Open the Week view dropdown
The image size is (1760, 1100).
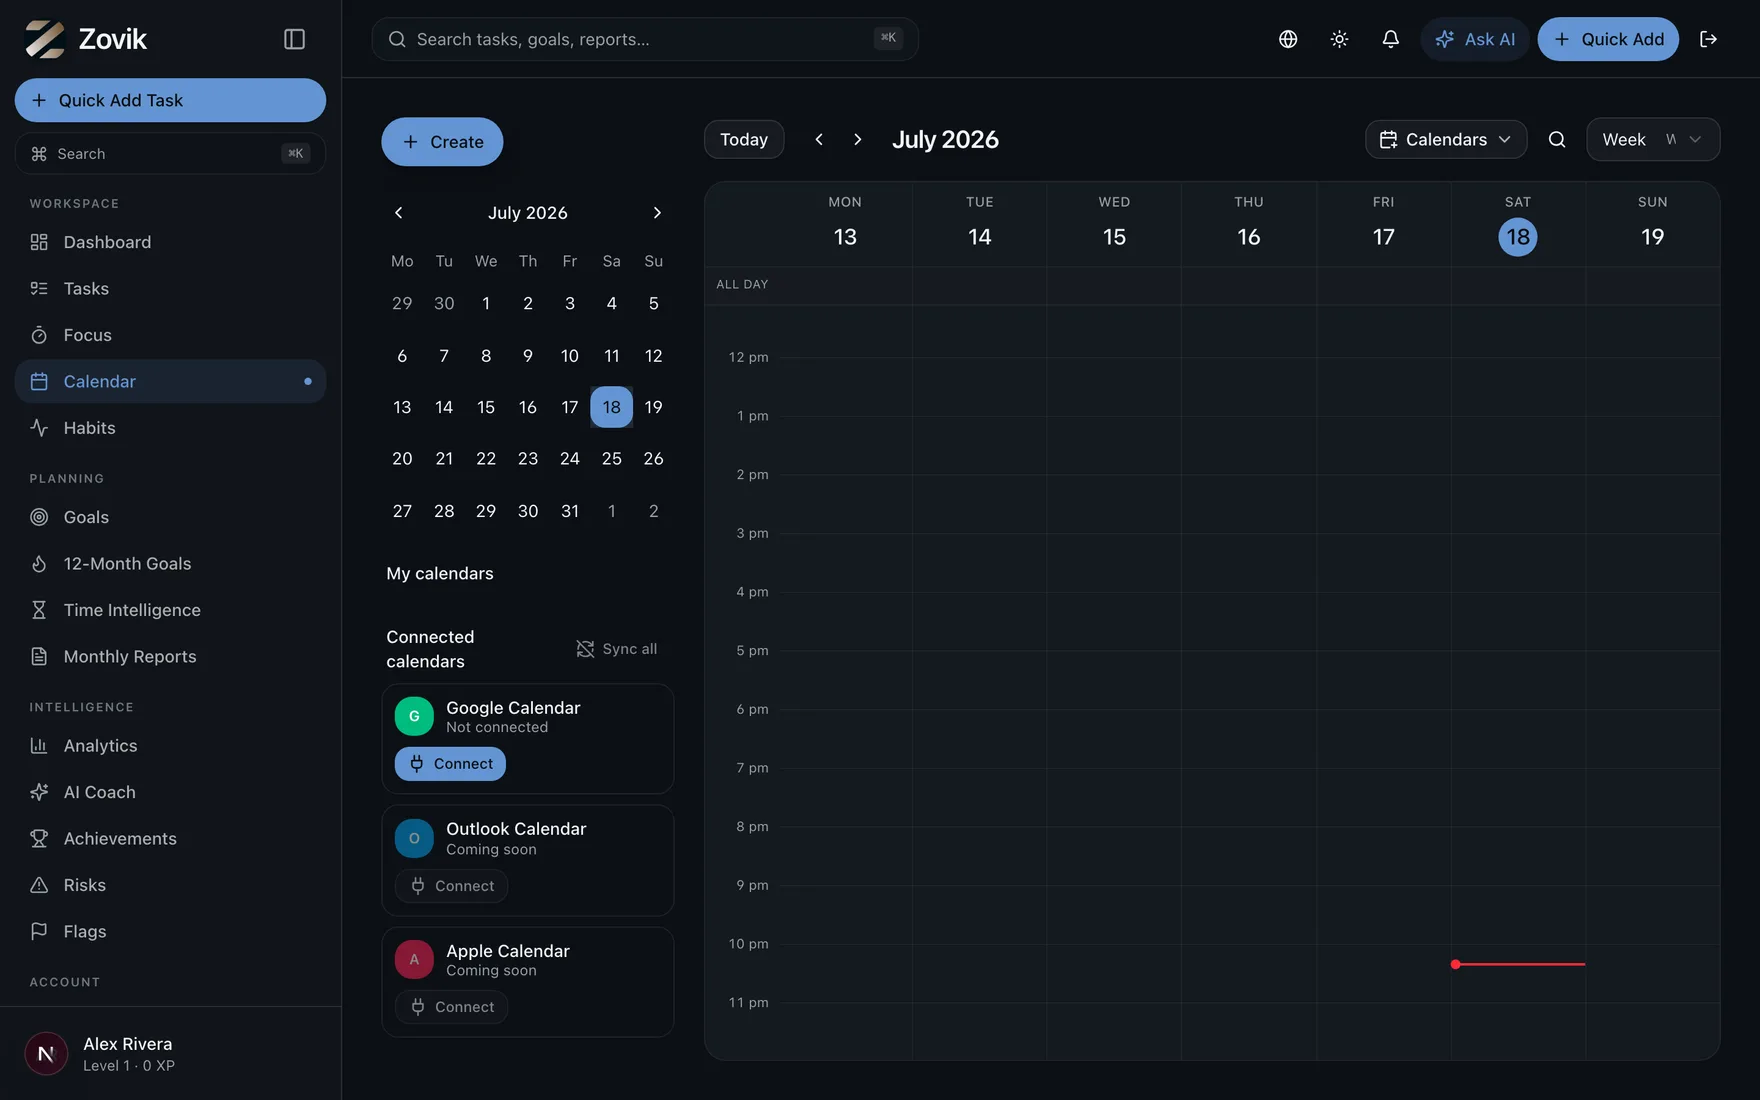(x=1653, y=140)
